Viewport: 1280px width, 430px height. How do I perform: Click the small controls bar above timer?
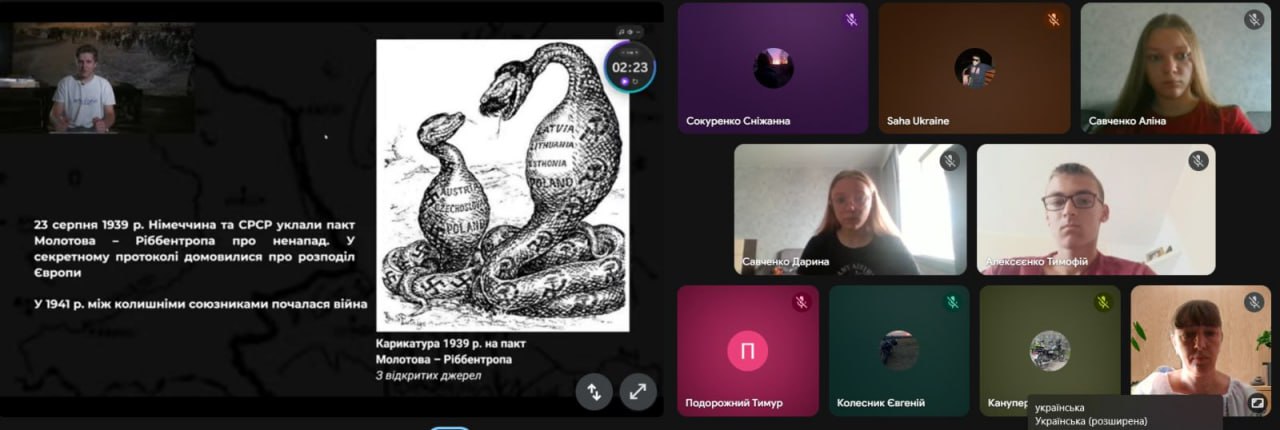[x=628, y=31]
